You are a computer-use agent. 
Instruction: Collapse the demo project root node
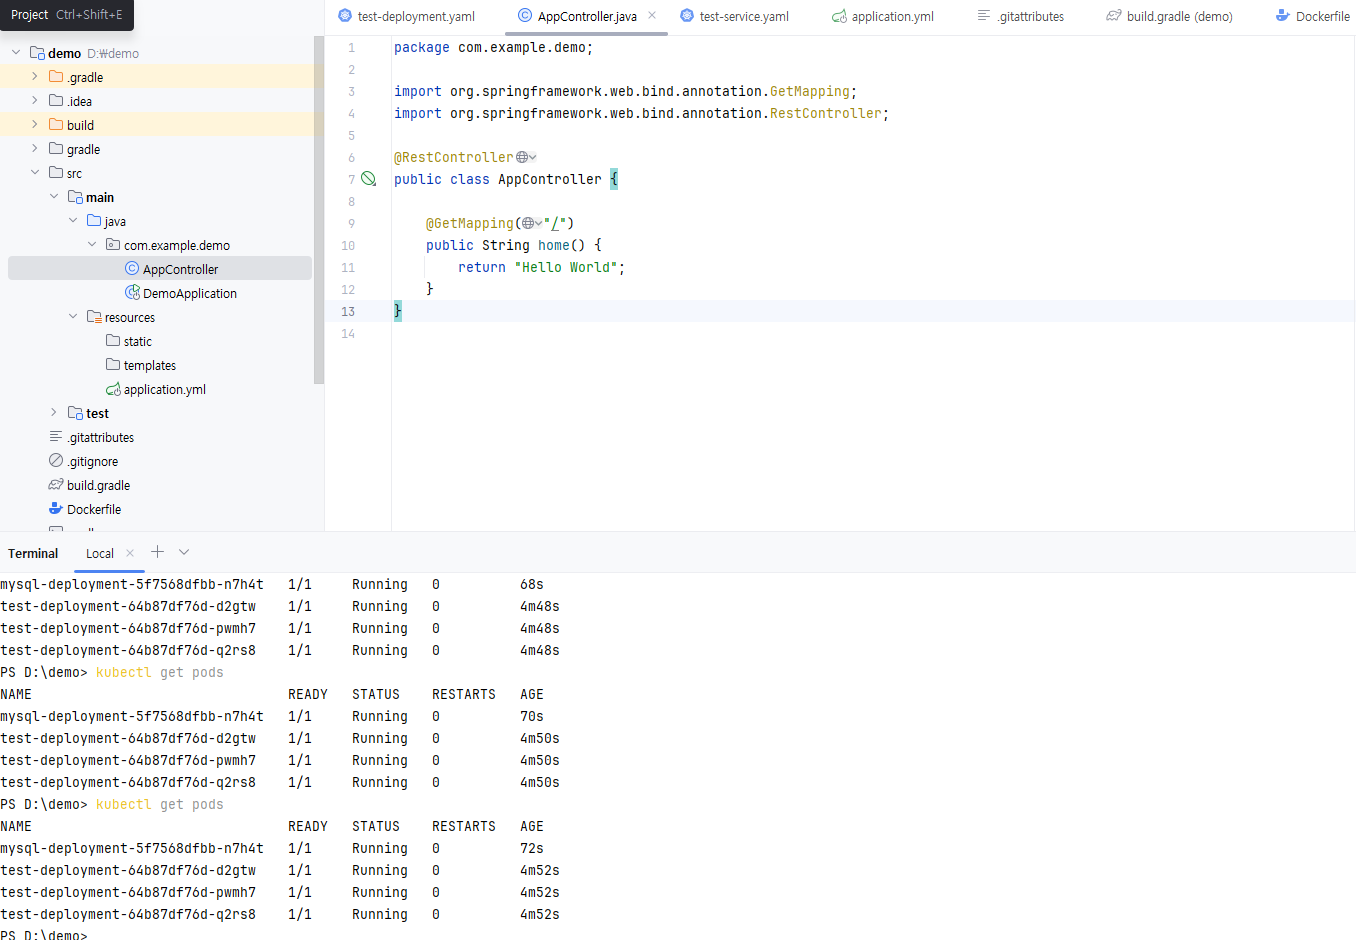tap(15, 52)
